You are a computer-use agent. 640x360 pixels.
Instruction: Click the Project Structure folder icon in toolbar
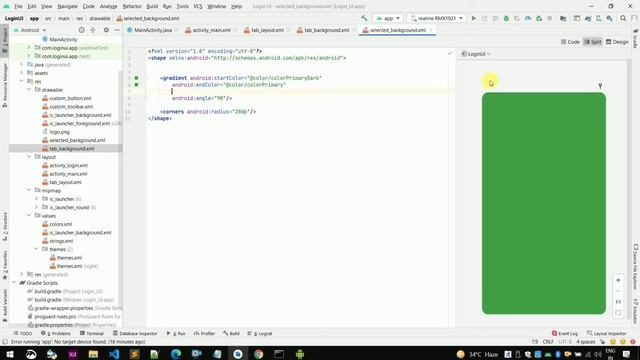coord(563,18)
